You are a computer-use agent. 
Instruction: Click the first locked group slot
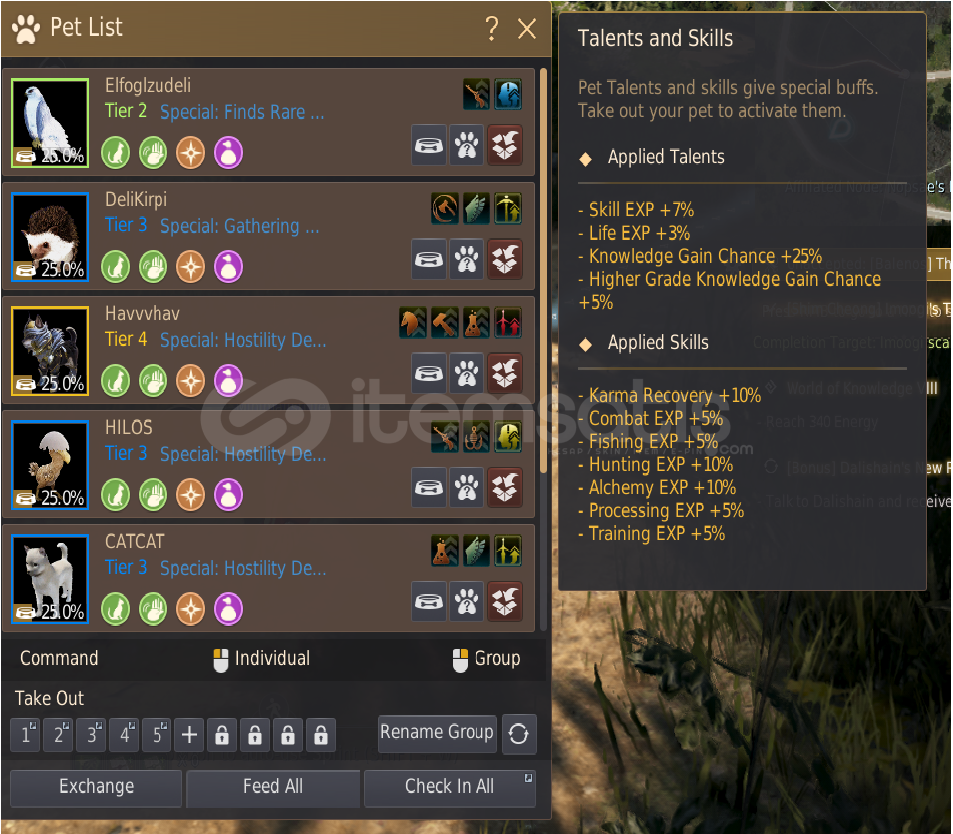(x=222, y=735)
